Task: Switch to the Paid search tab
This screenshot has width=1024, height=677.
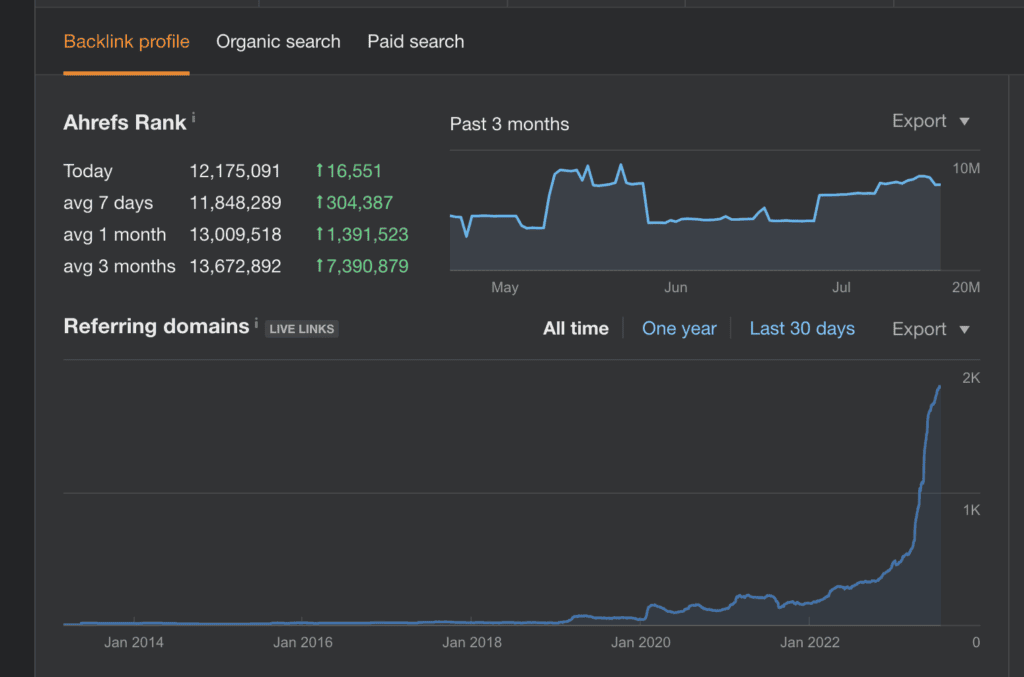Action: [x=415, y=42]
